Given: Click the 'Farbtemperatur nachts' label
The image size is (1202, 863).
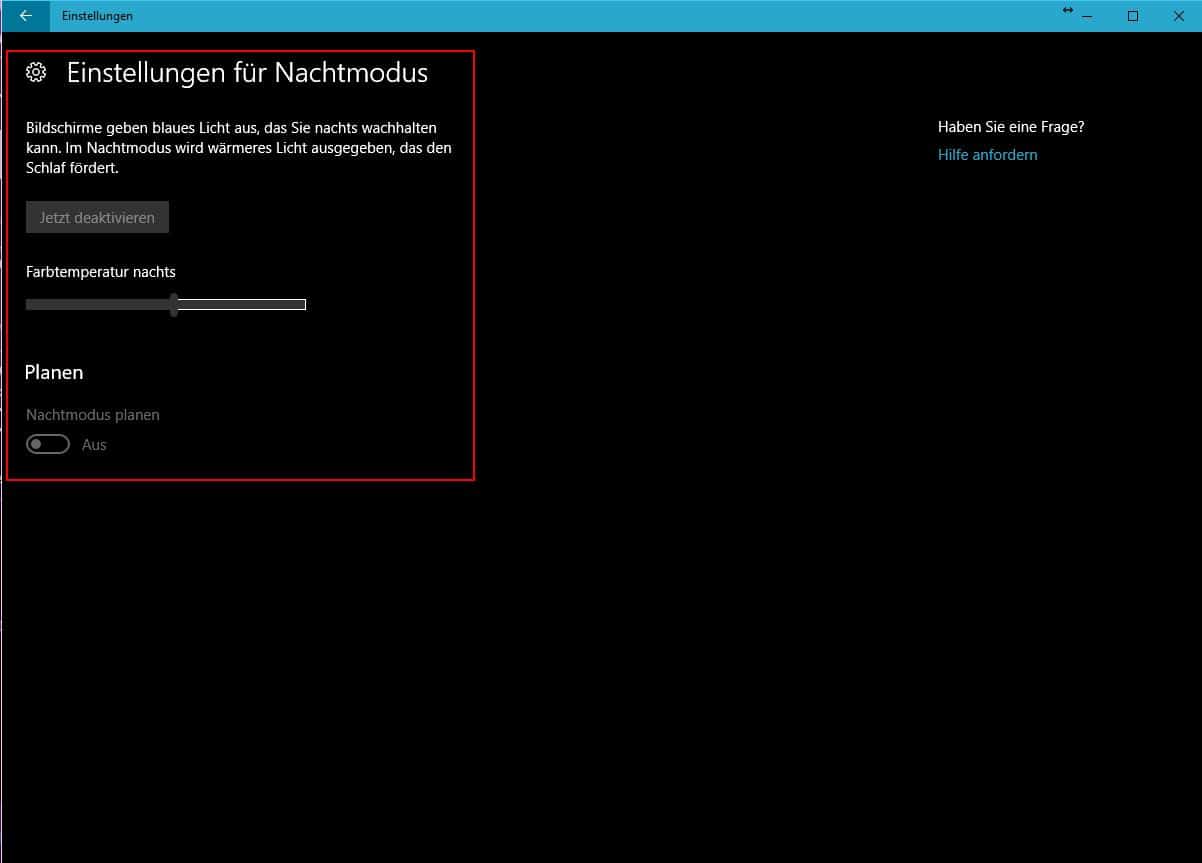Looking at the screenshot, I should [x=101, y=271].
